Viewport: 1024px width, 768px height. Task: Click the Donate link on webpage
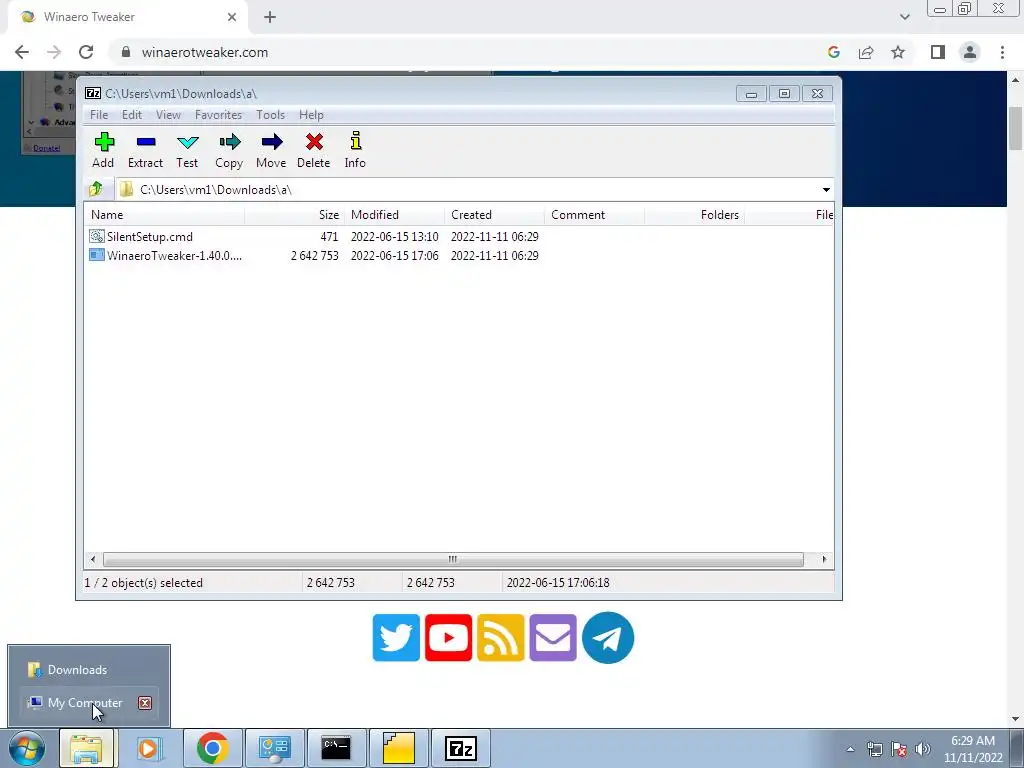tap(46, 148)
